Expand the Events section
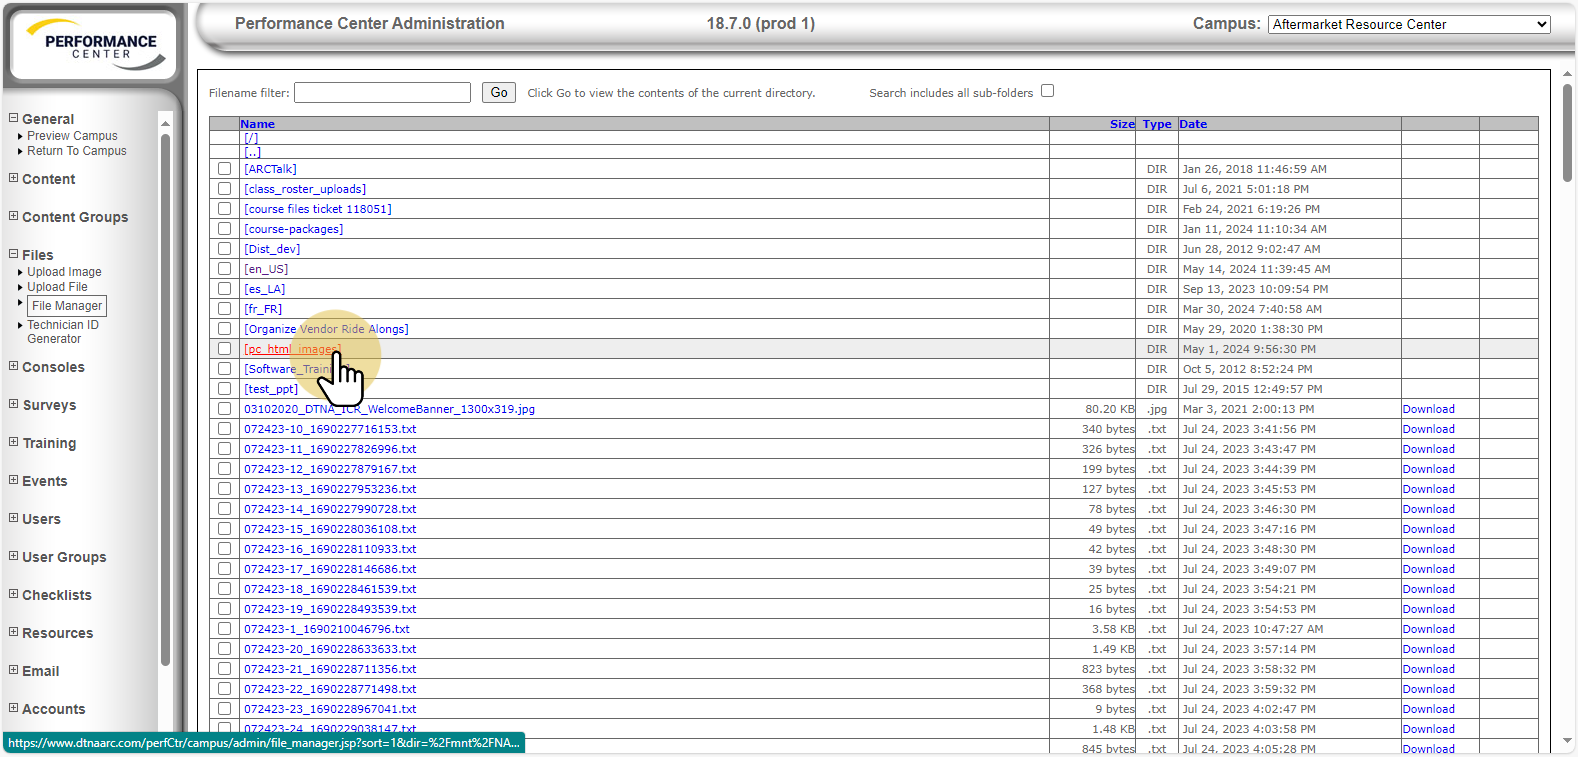The width and height of the screenshot is (1578, 757). coord(14,481)
